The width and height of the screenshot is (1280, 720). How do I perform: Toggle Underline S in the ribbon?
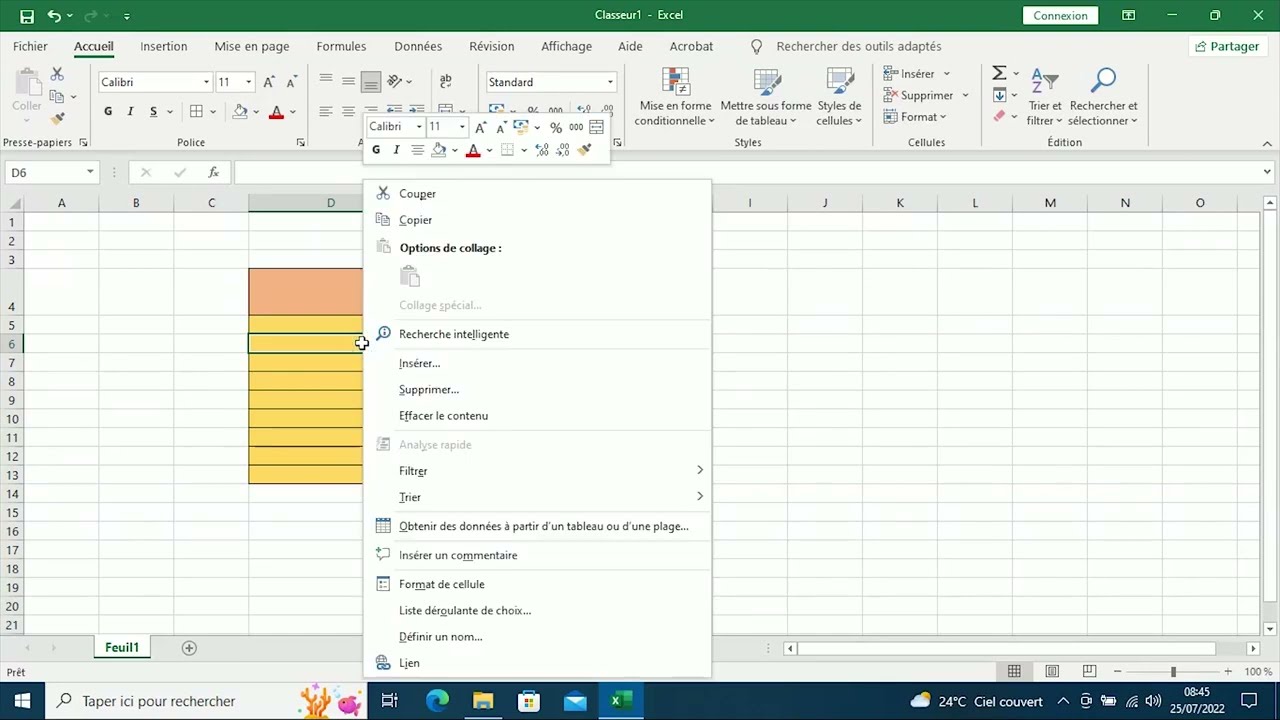pos(153,111)
